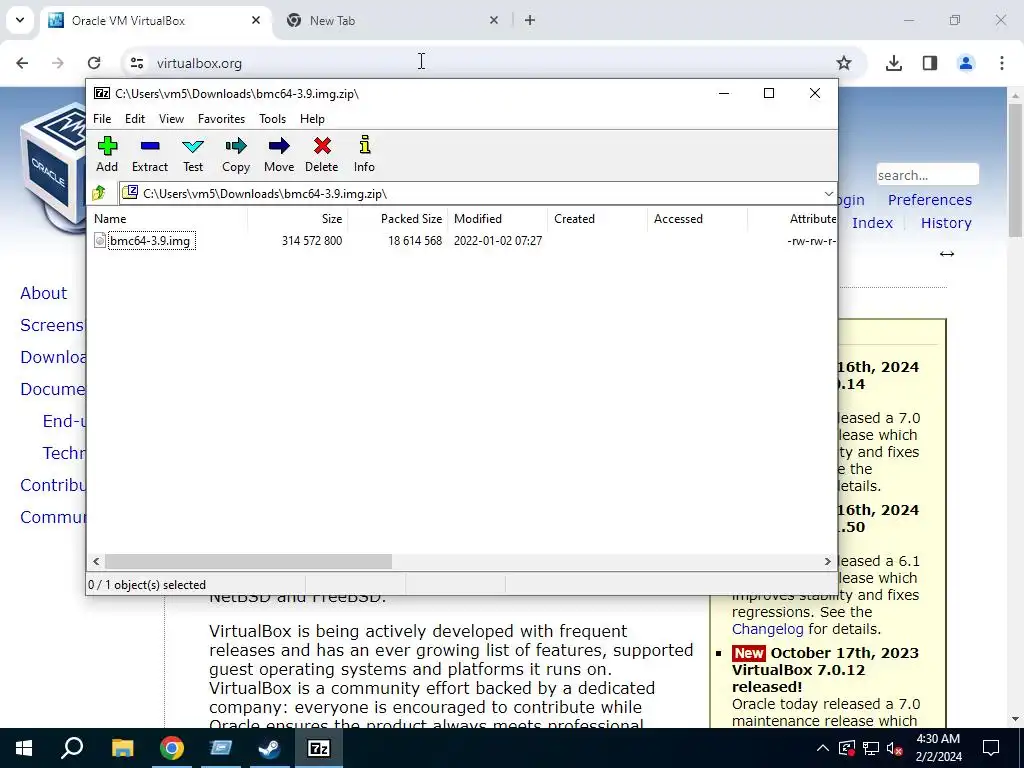Click the Test archive icon
The height and width of the screenshot is (768, 1024).
pos(193,155)
